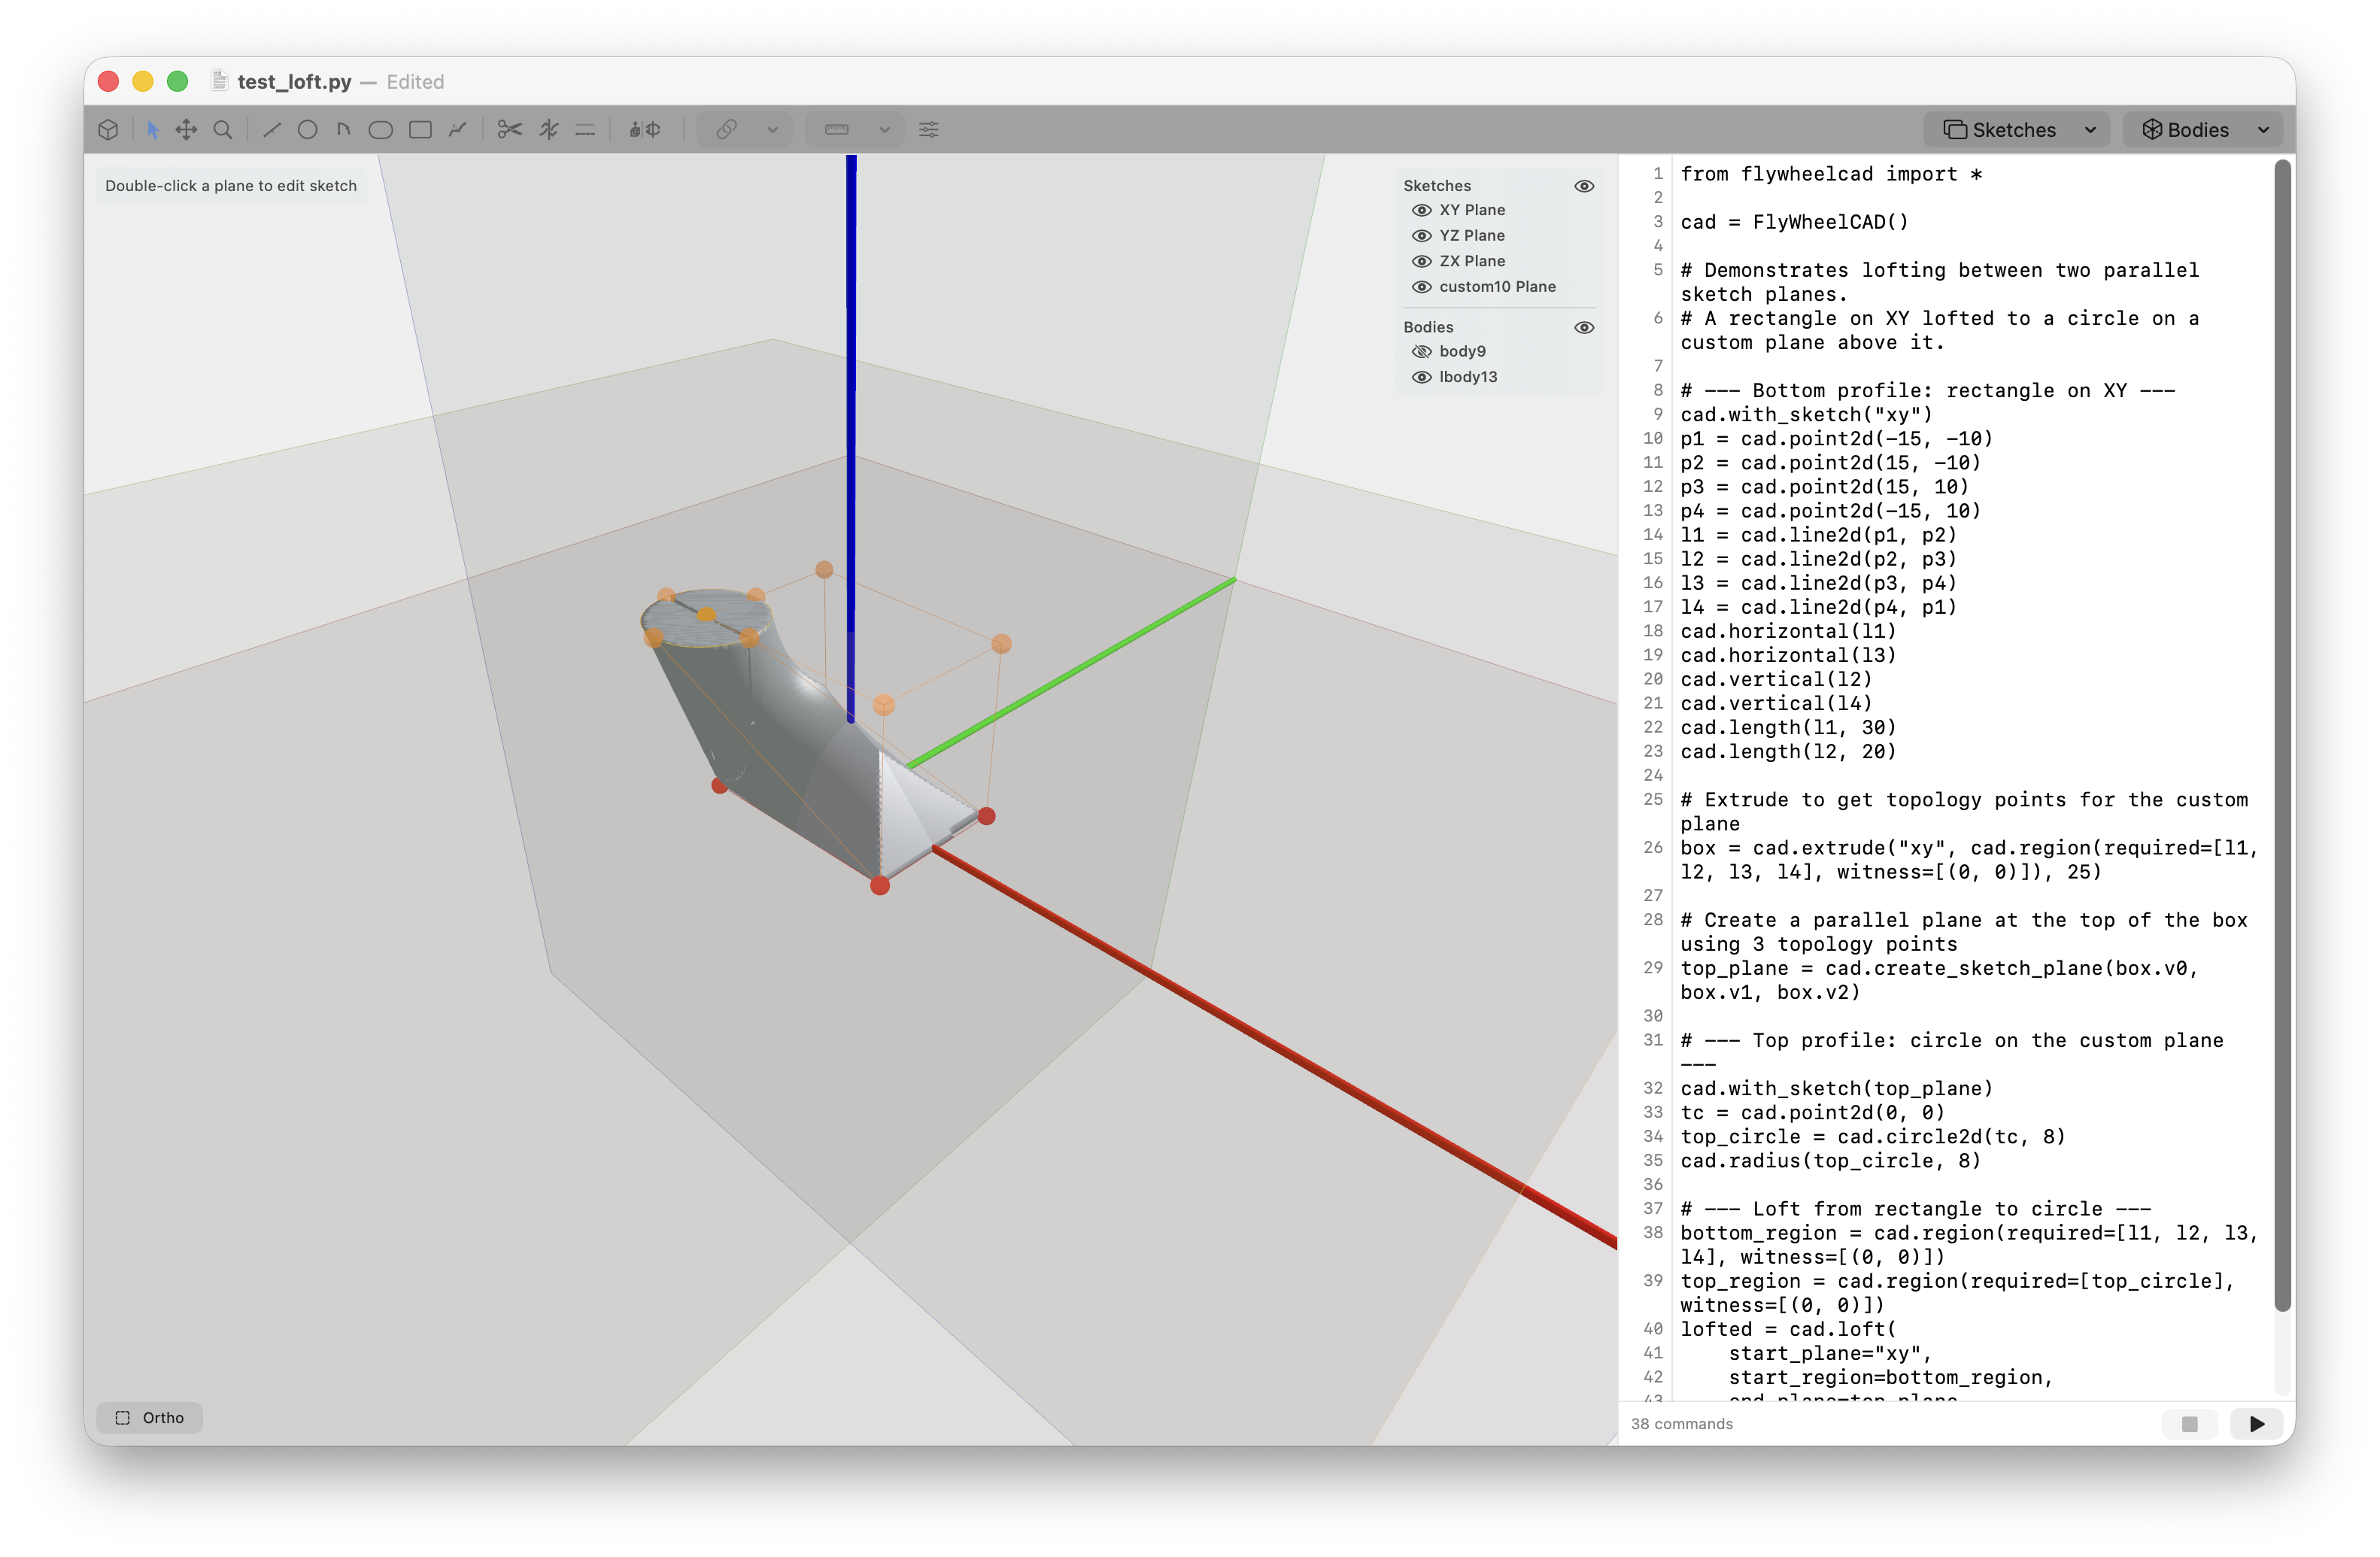The image size is (2380, 1557).
Task: Click the 3D cube view icon
Action: (109, 130)
